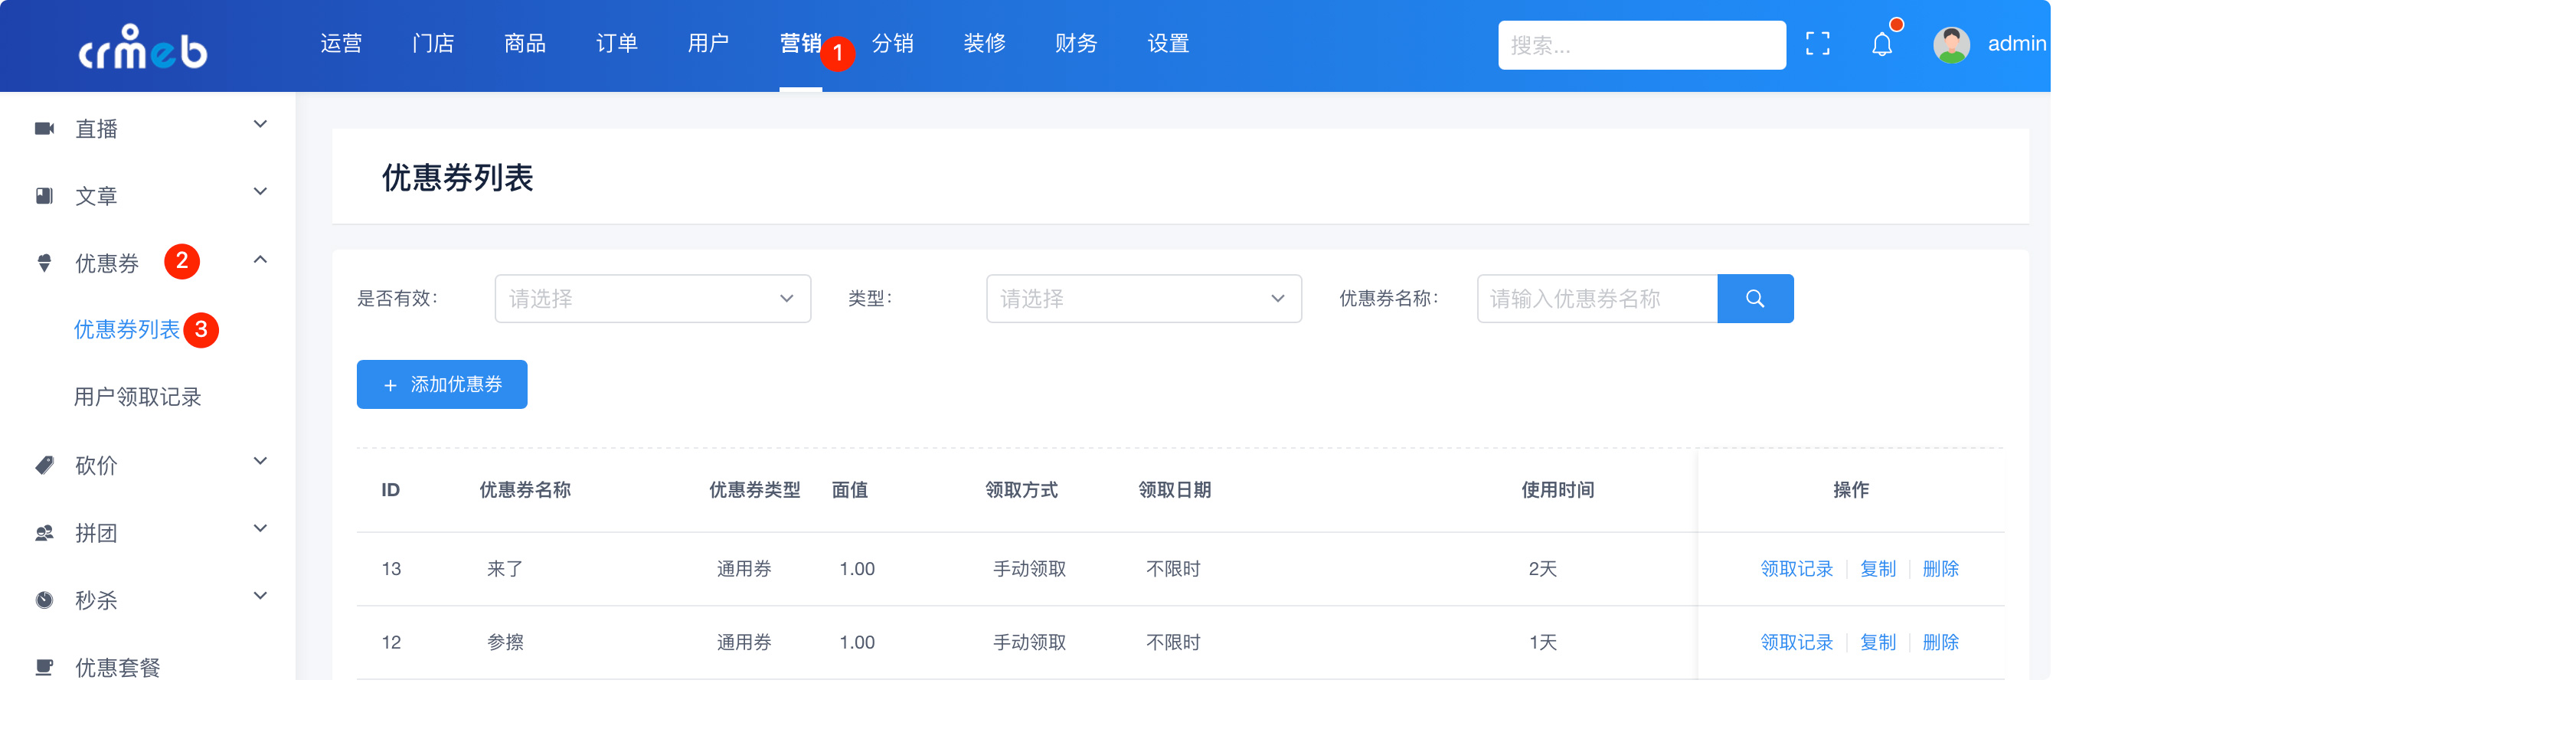
Task: Click the crmeb logo
Action: 143,47
